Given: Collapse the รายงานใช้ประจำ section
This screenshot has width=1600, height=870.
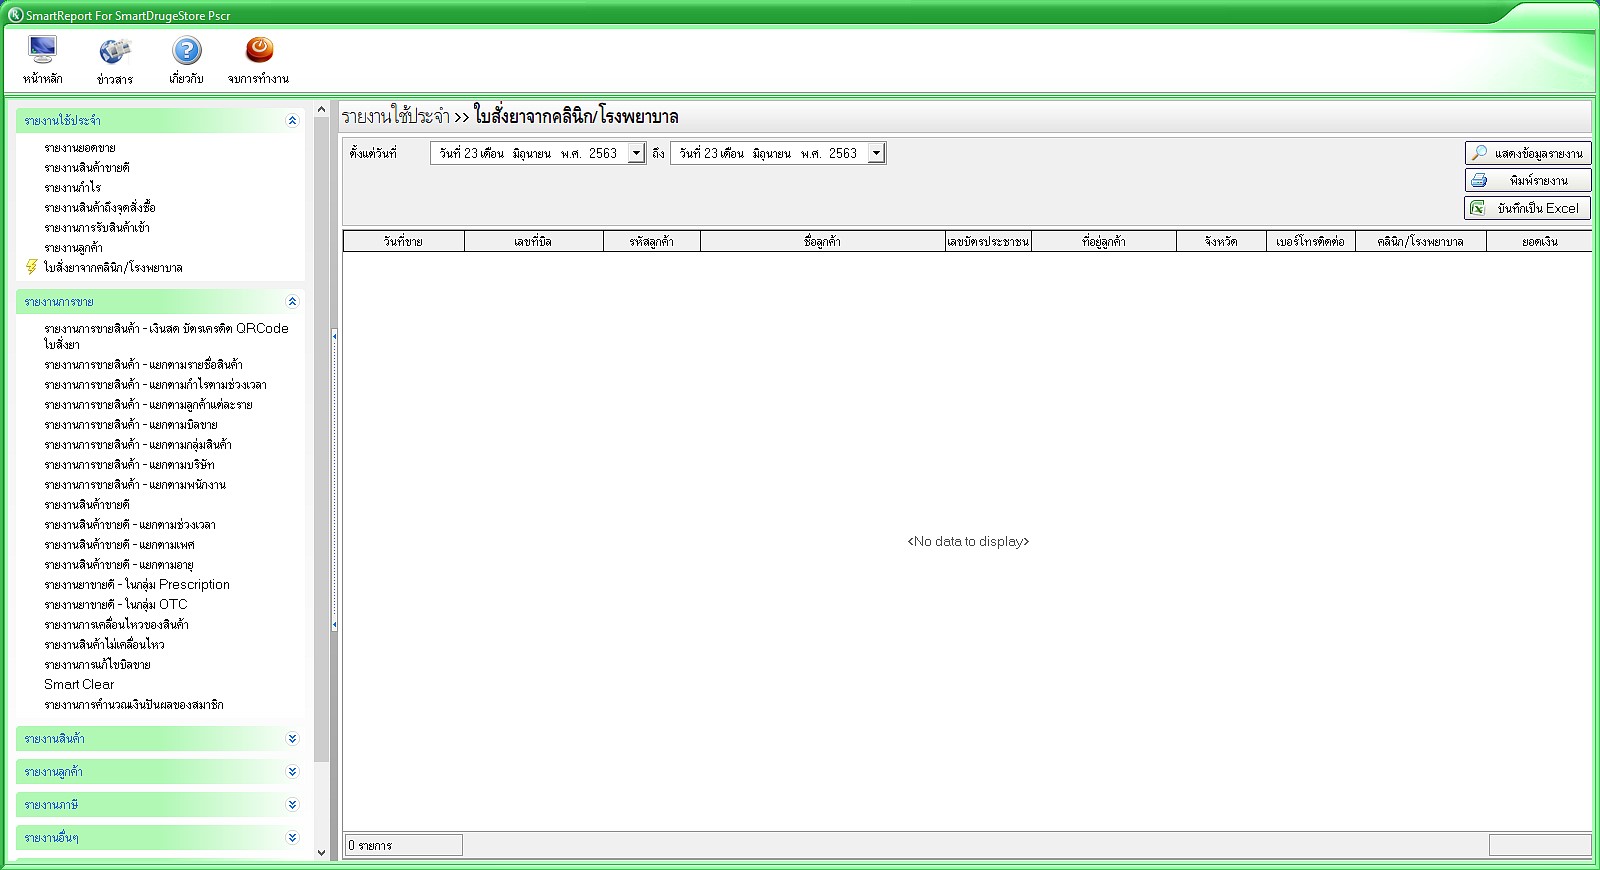Looking at the screenshot, I should pos(292,121).
